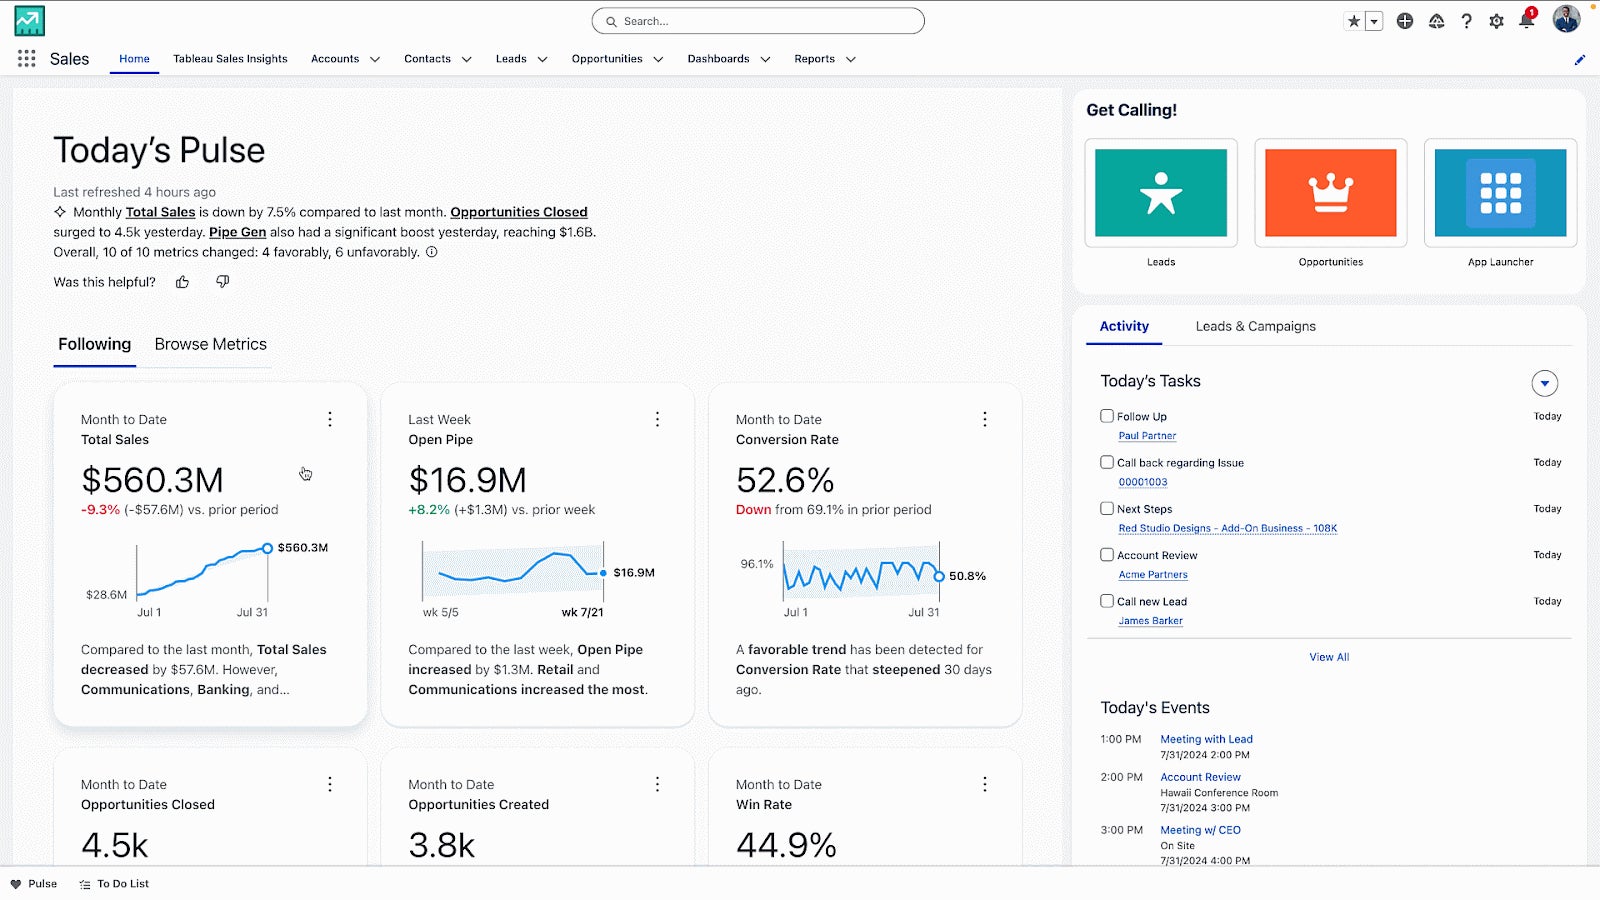Tick the Account Review task checkbox
1600x900 pixels.
click(x=1107, y=555)
